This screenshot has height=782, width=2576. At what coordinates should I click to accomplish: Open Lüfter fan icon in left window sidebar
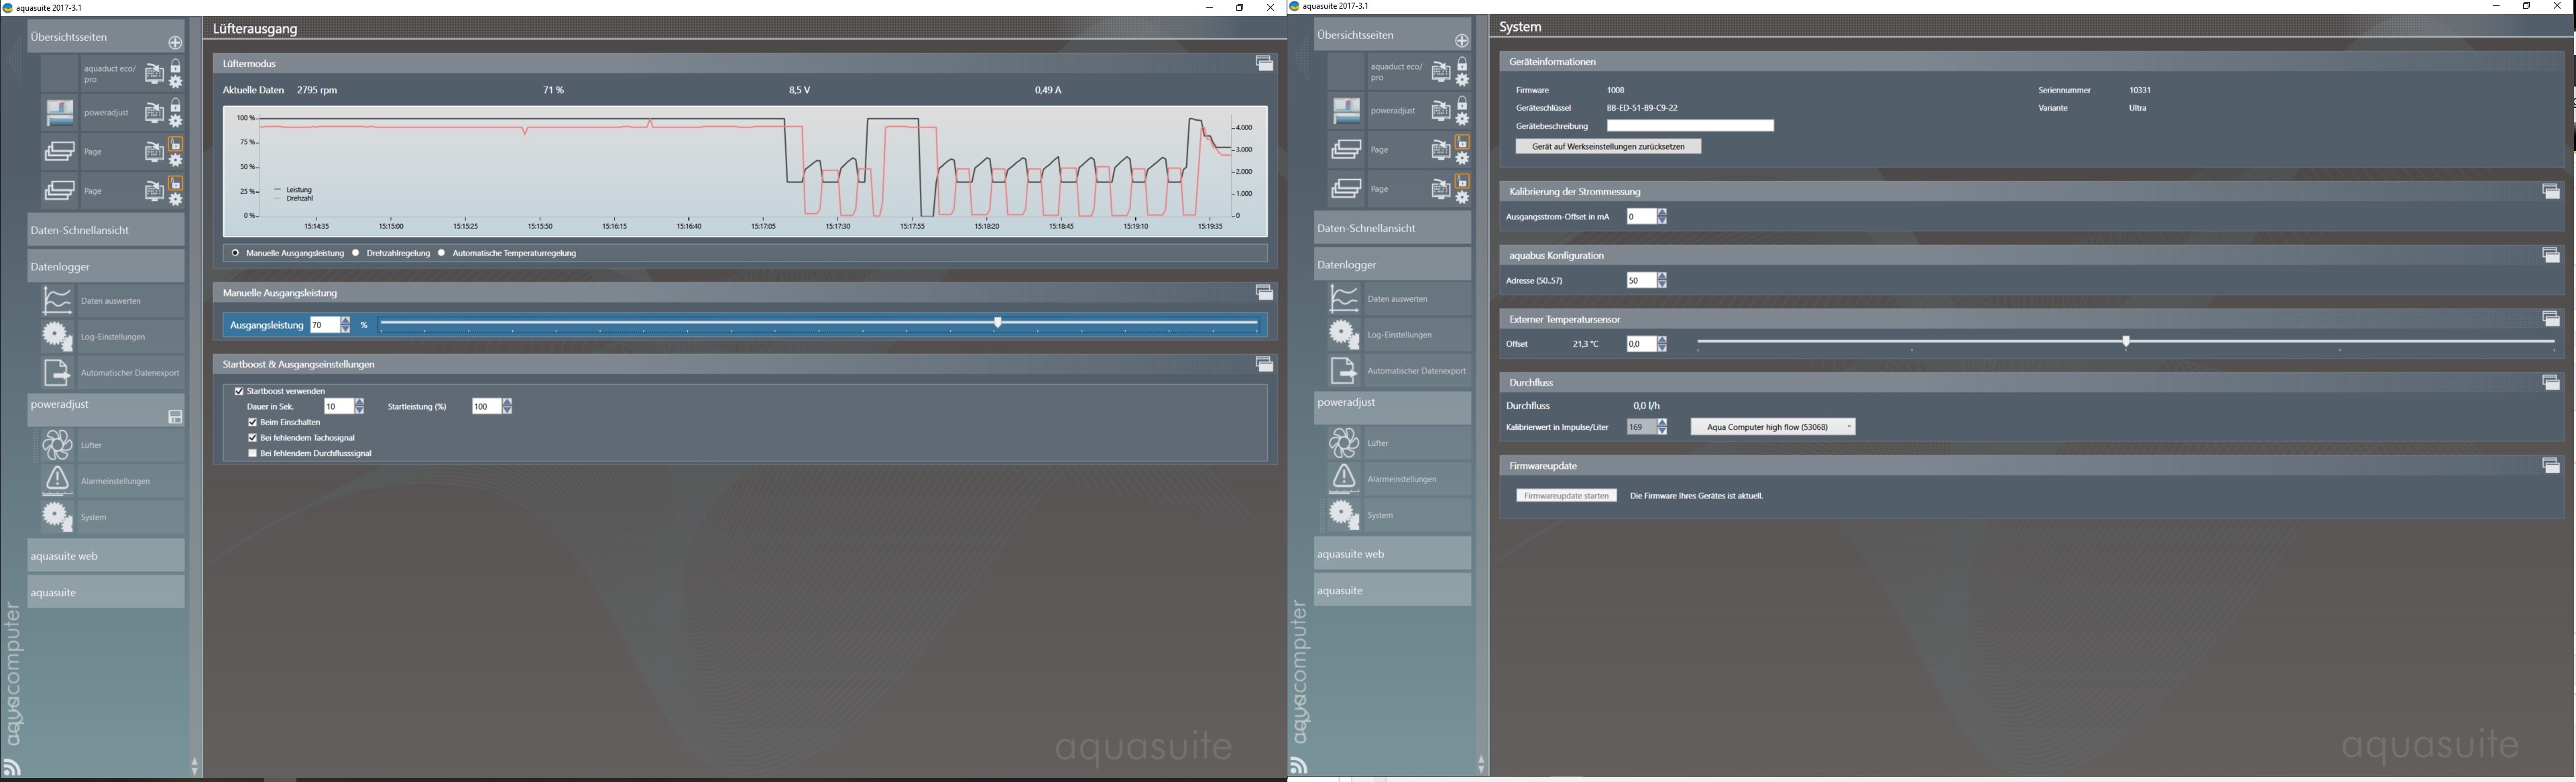pyautogui.click(x=58, y=445)
